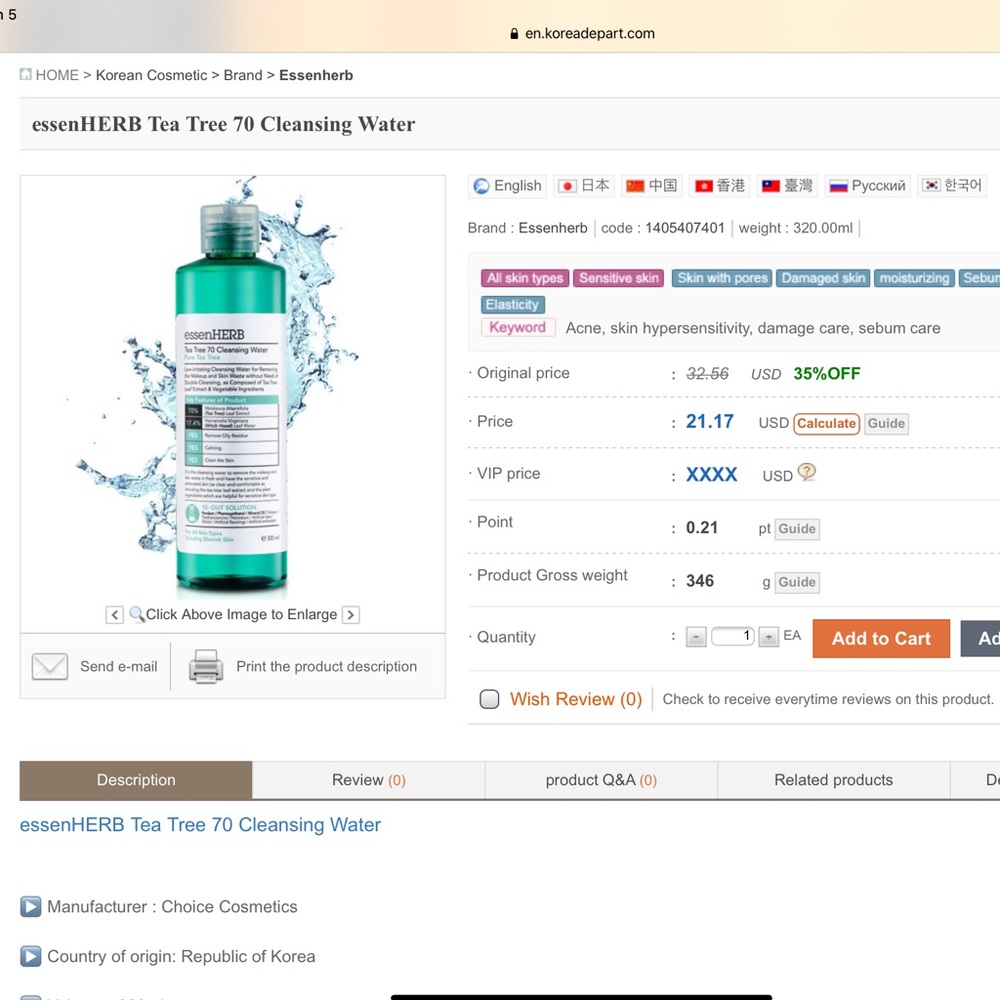Open the VIP price help question mark
The image size is (1000, 1000).
pyautogui.click(x=806, y=473)
